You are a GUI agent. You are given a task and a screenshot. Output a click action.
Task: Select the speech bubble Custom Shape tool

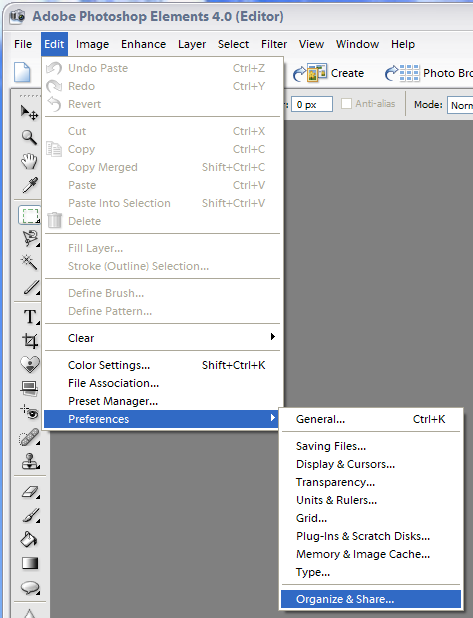click(30, 588)
